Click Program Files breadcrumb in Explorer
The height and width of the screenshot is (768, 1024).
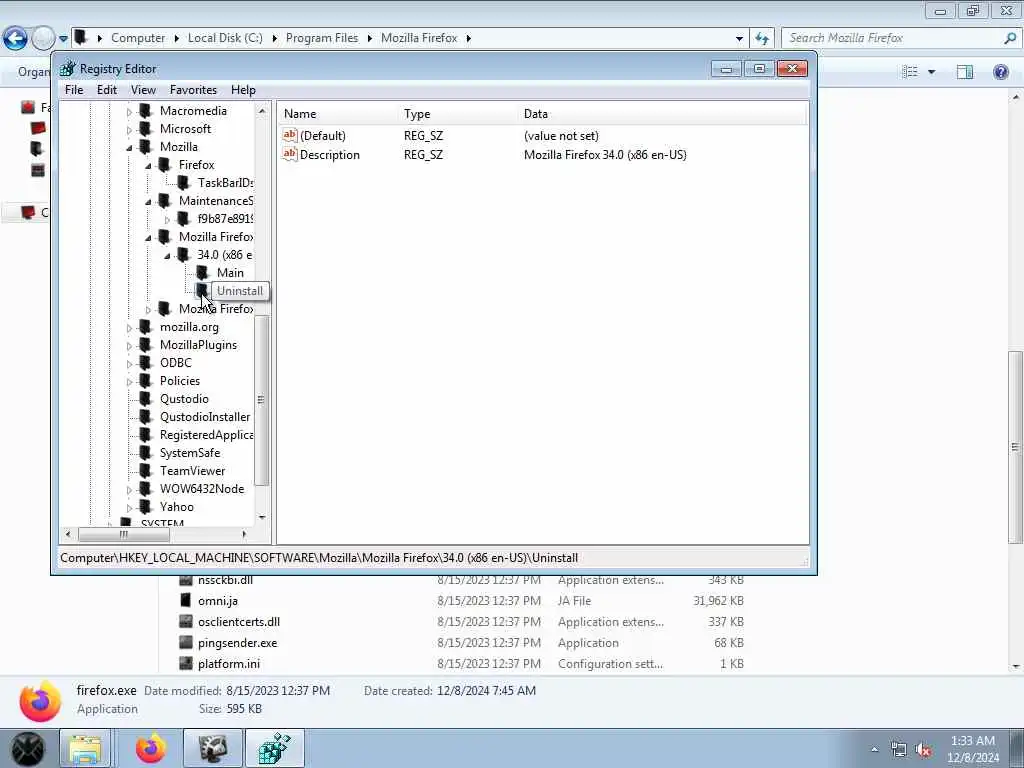pos(322,38)
